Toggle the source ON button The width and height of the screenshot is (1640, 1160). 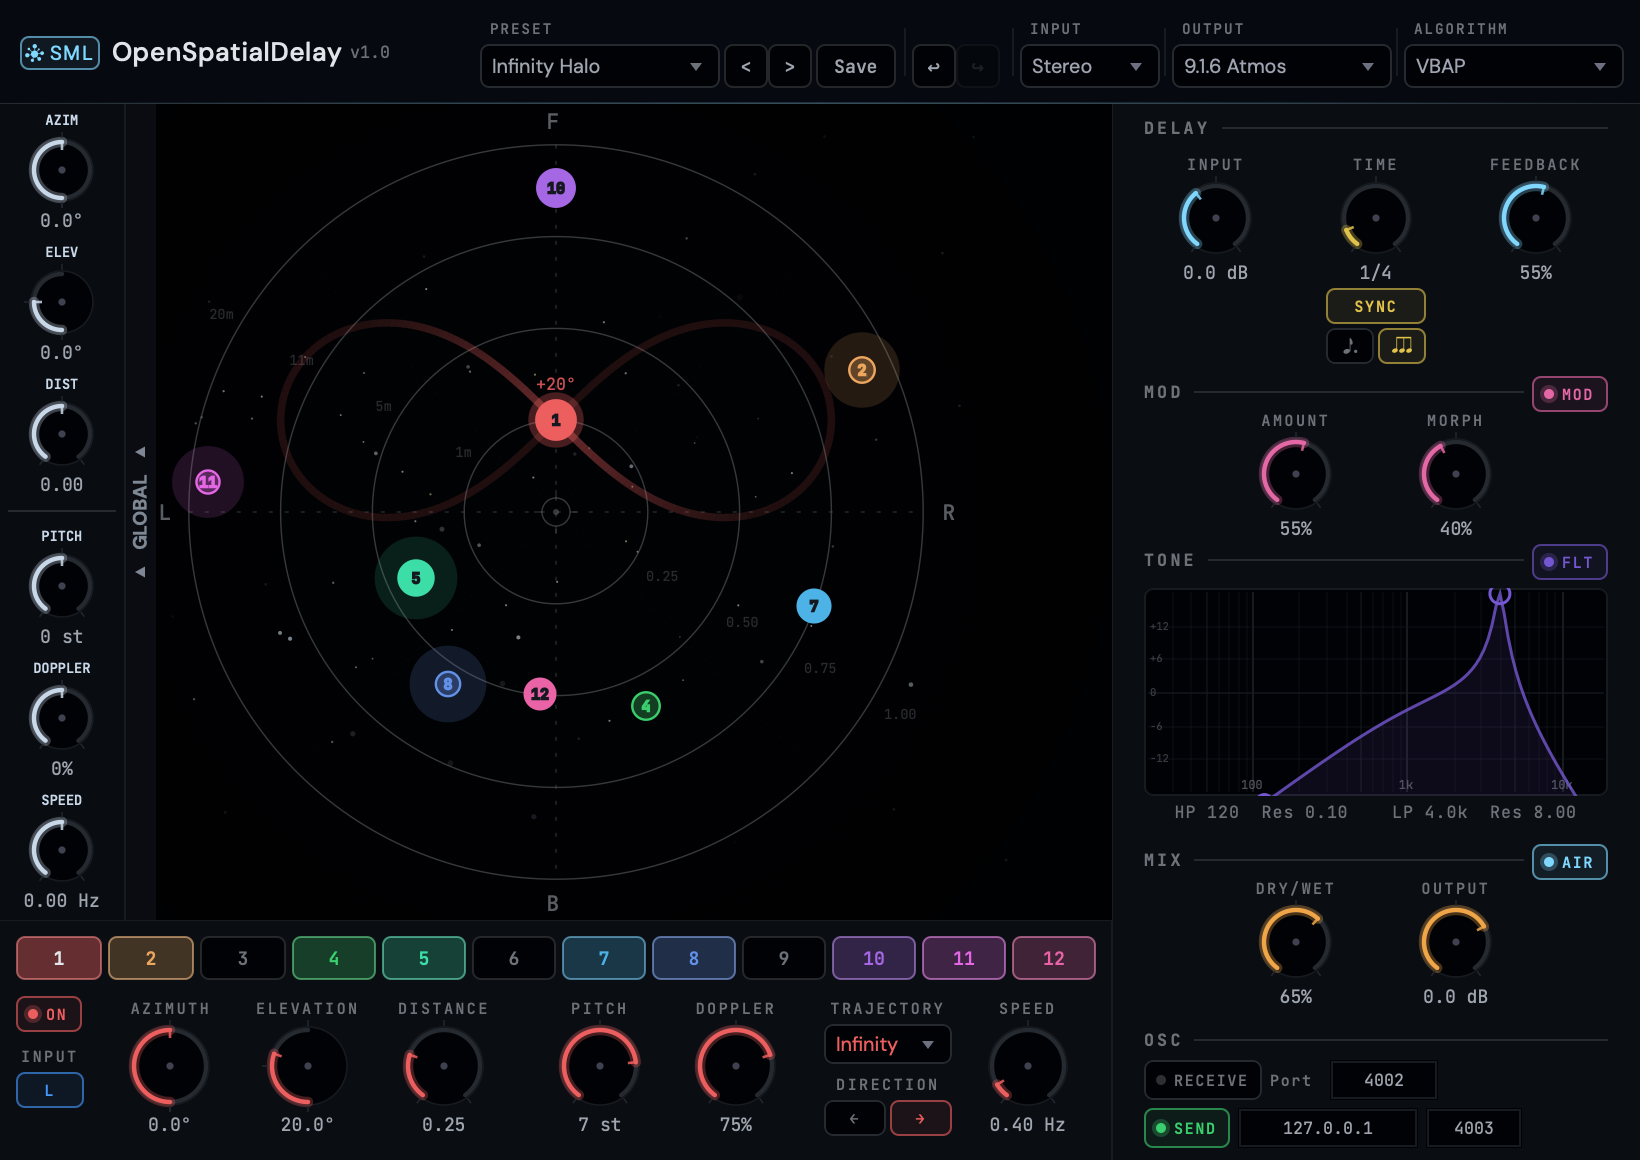click(49, 1014)
